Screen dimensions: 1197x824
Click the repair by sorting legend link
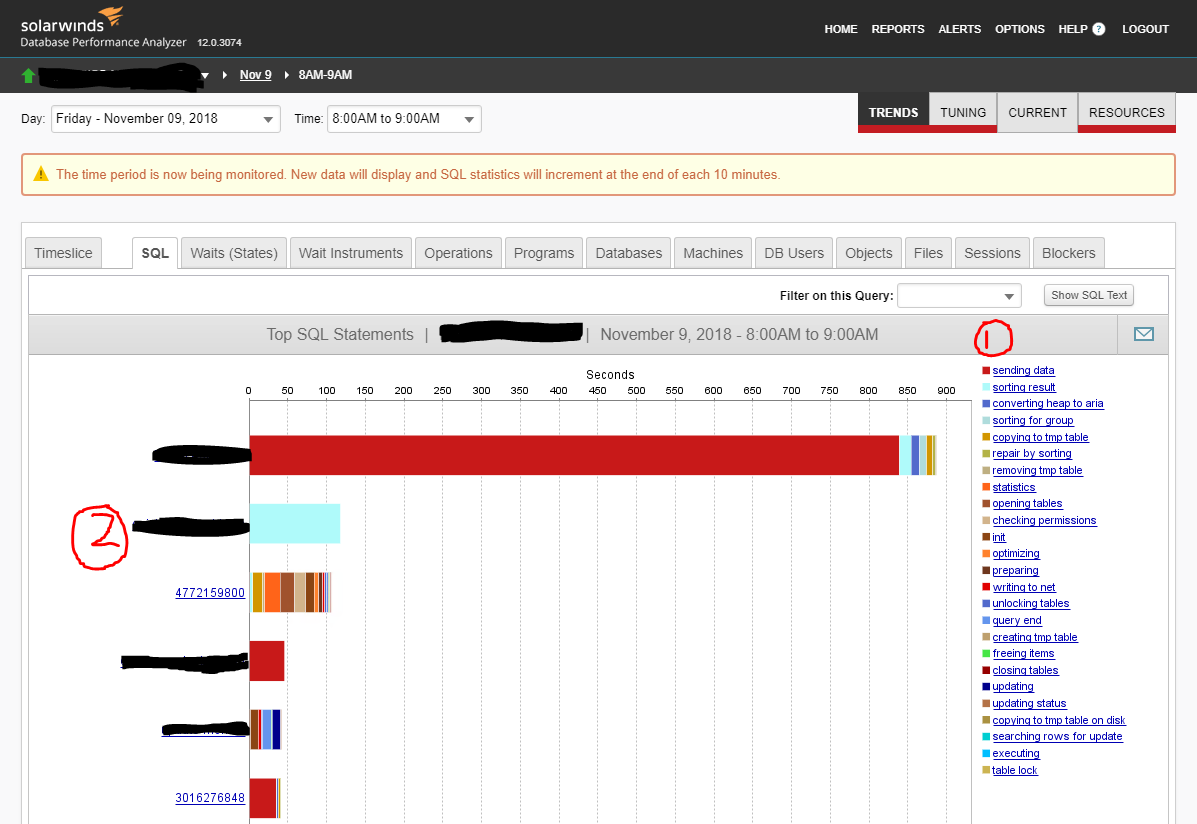[x=1031, y=454]
